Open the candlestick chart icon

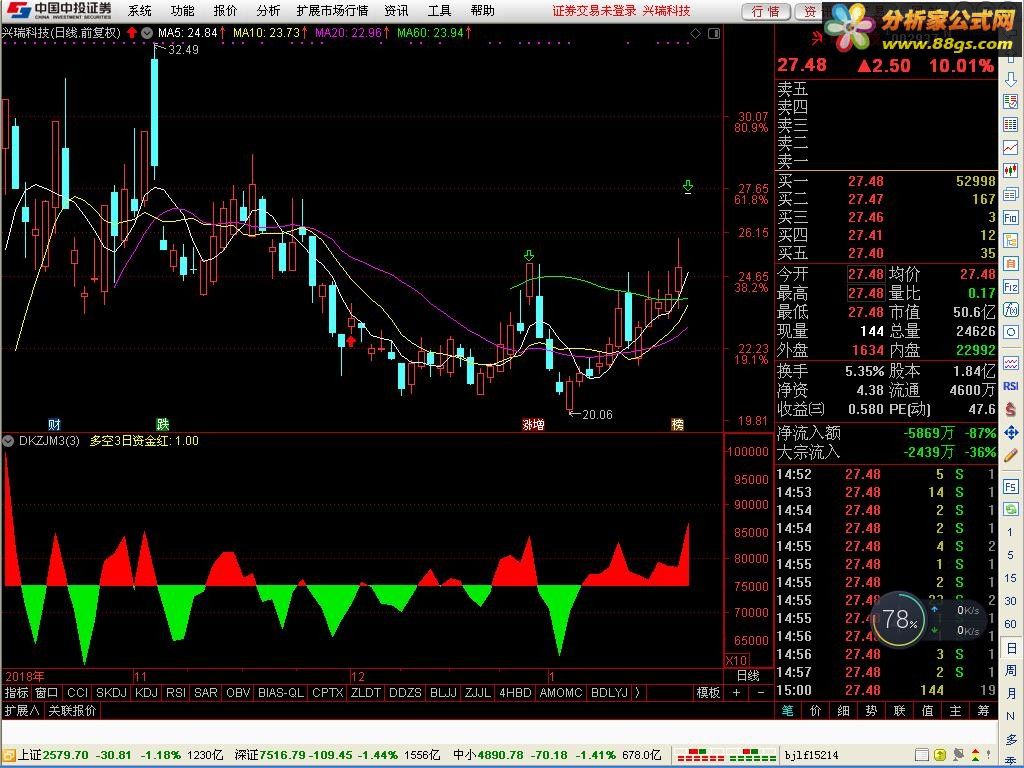(1010, 171)
